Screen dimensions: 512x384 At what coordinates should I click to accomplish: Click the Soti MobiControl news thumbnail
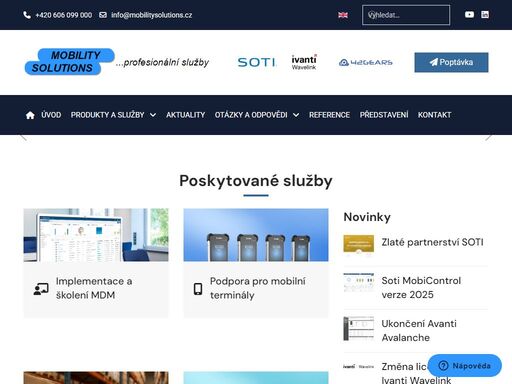coord(359,283)
